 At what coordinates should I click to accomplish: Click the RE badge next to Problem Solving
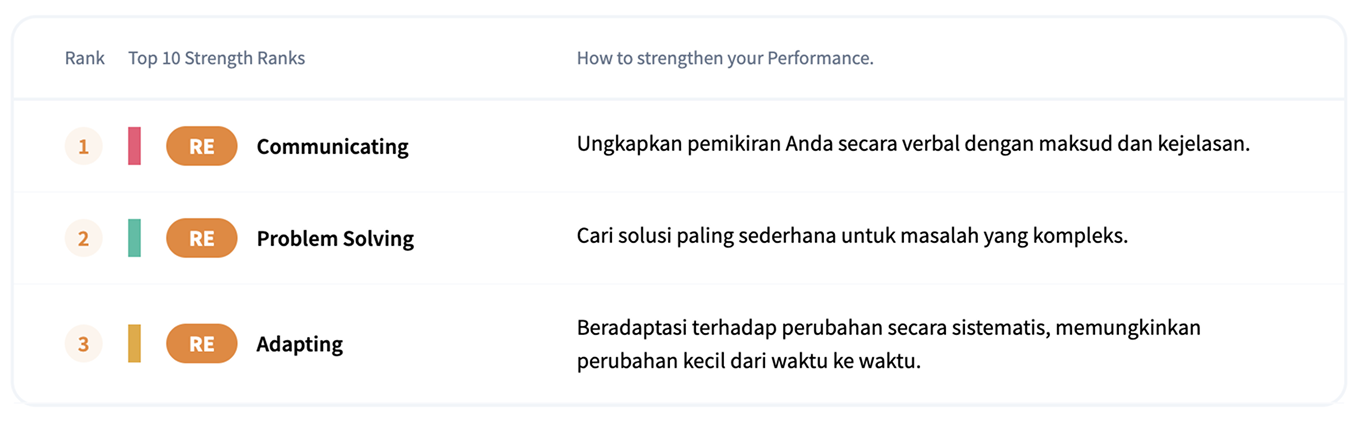point(201,238)
